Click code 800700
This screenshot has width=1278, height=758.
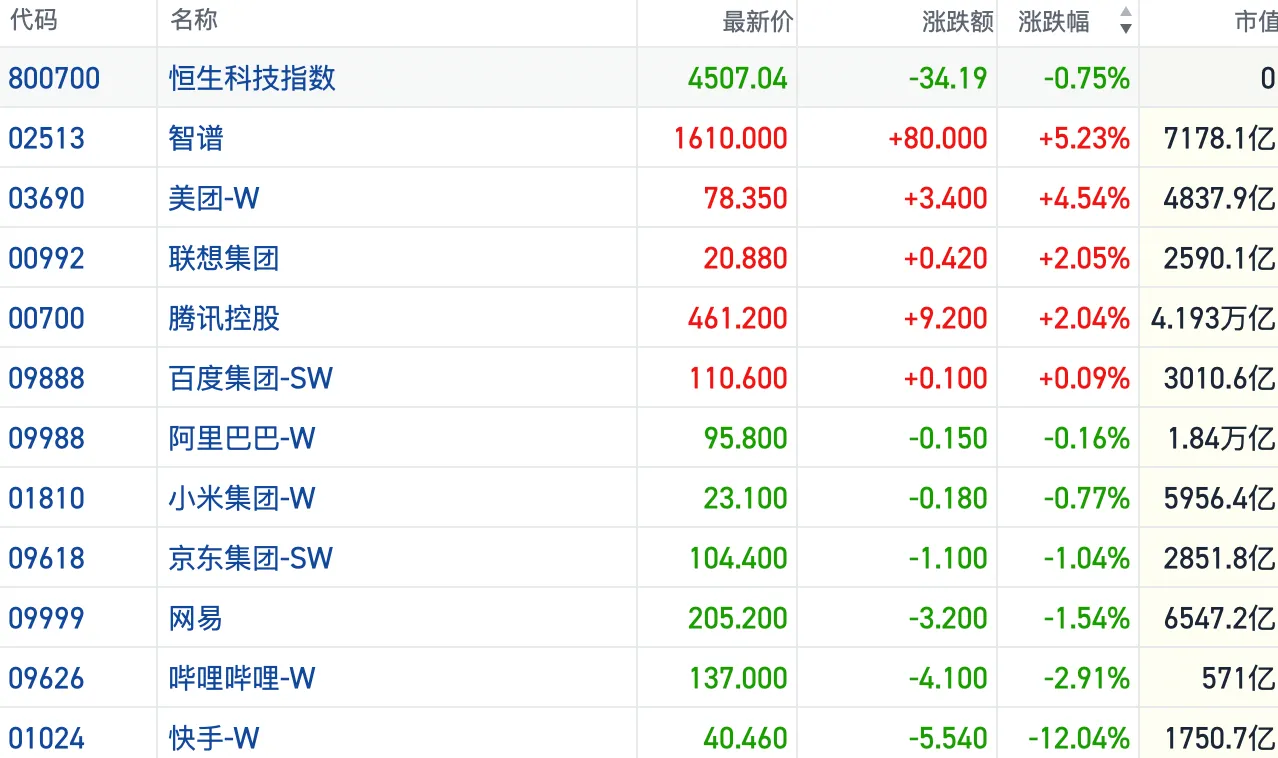point(54,78)
